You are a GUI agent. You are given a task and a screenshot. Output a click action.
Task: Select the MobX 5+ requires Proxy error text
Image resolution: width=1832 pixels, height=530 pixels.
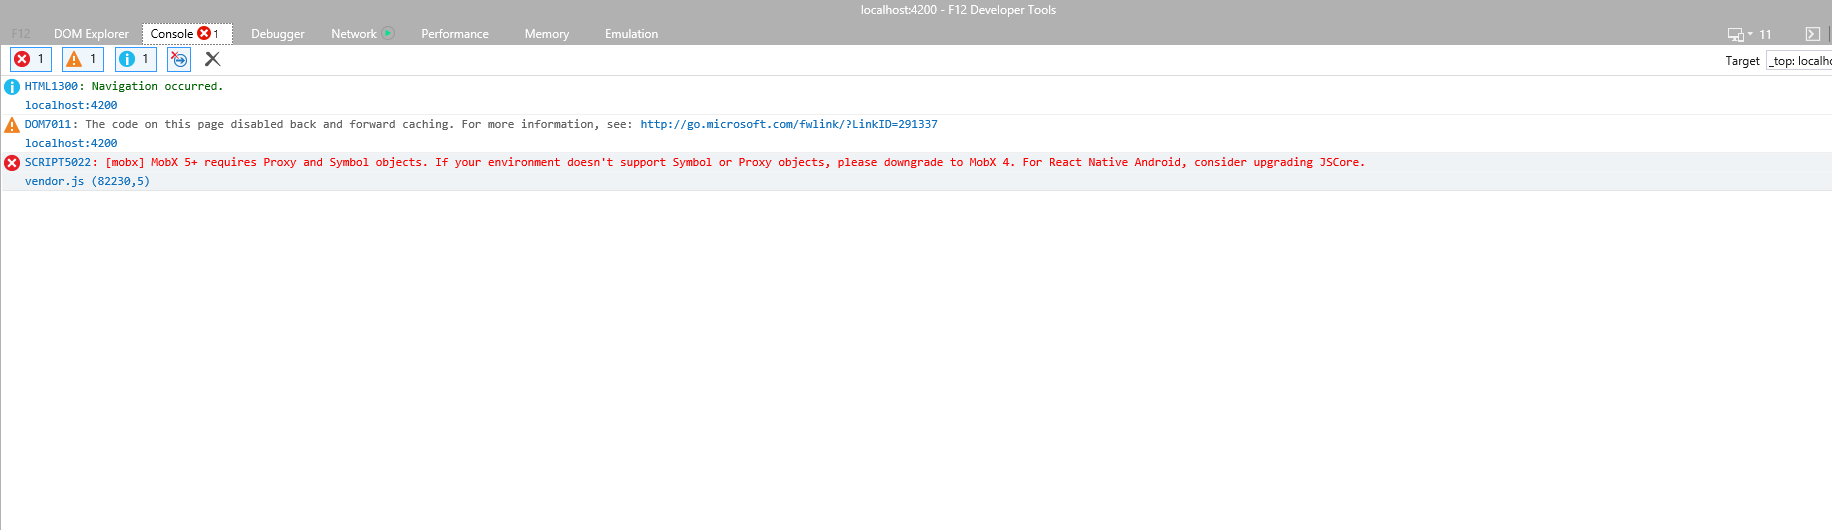pyautogui.click(x=735, y=162)
